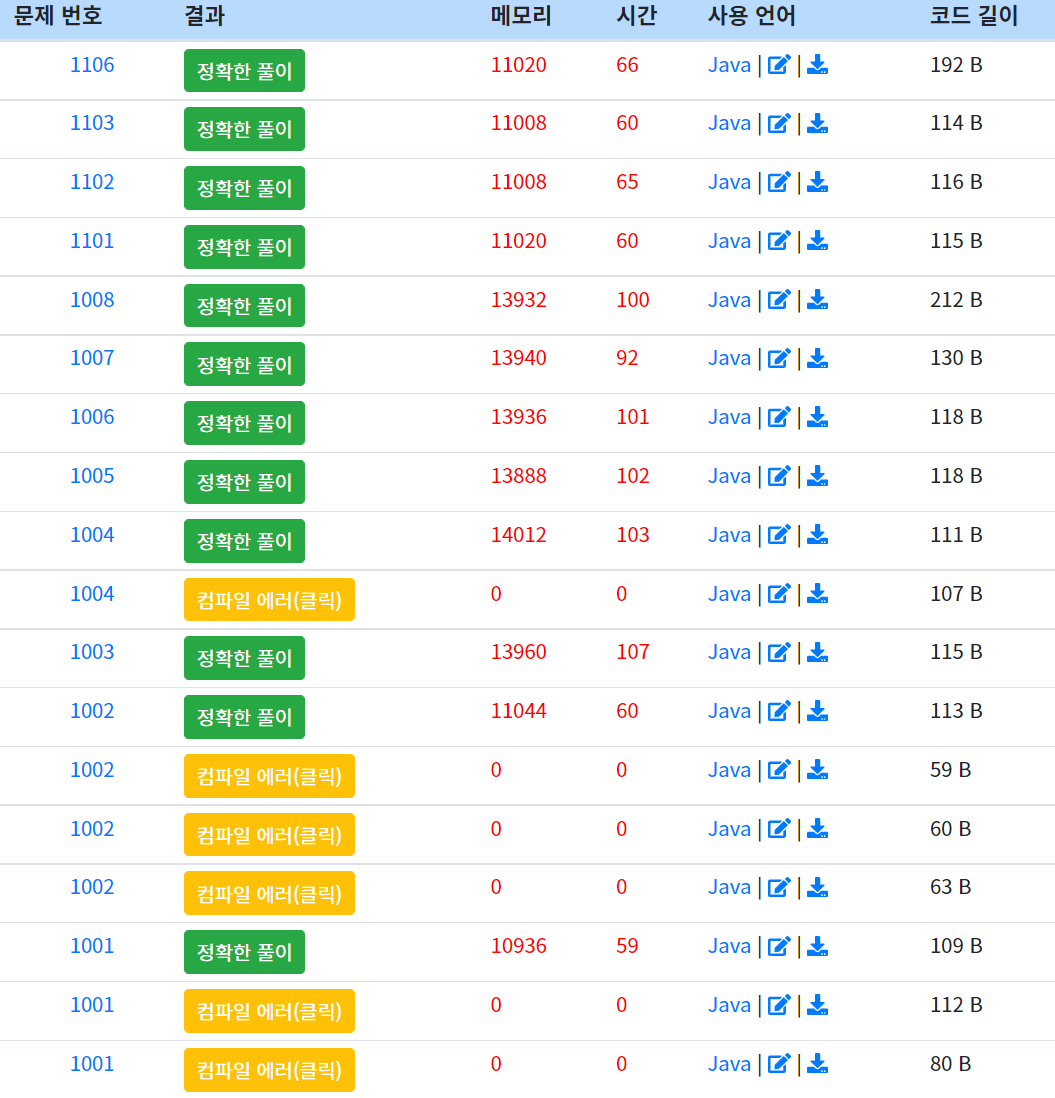Show compile error for 60 B submission
1055x1098 pixels.
[x=270, y=835]
